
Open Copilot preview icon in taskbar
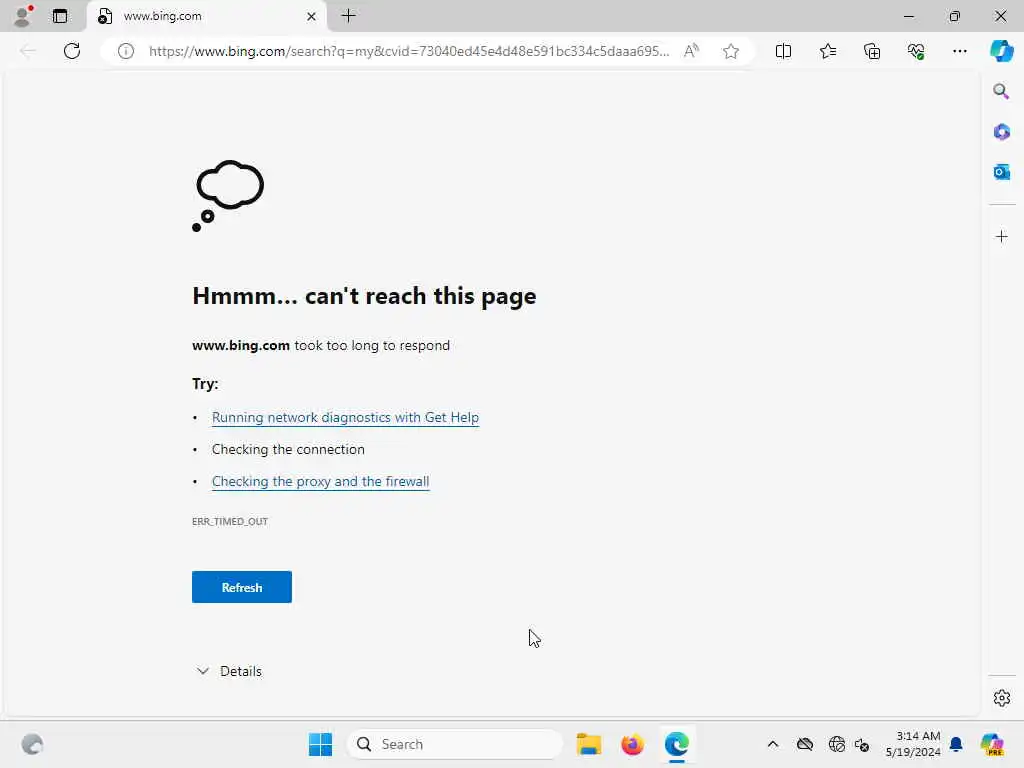point(992,744)
